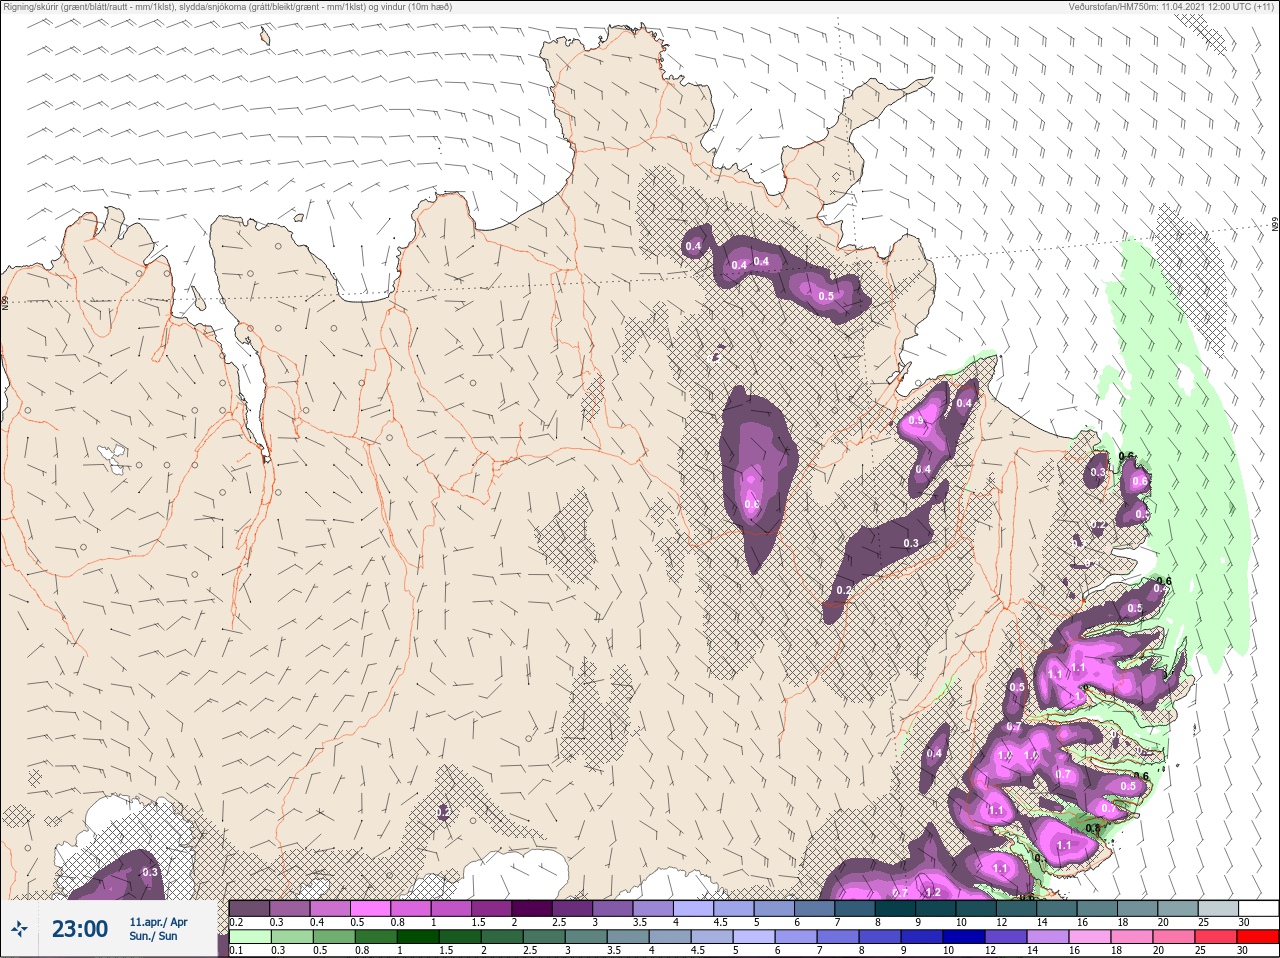Click the 1.2 snowfall value on the map

[933, 892]
